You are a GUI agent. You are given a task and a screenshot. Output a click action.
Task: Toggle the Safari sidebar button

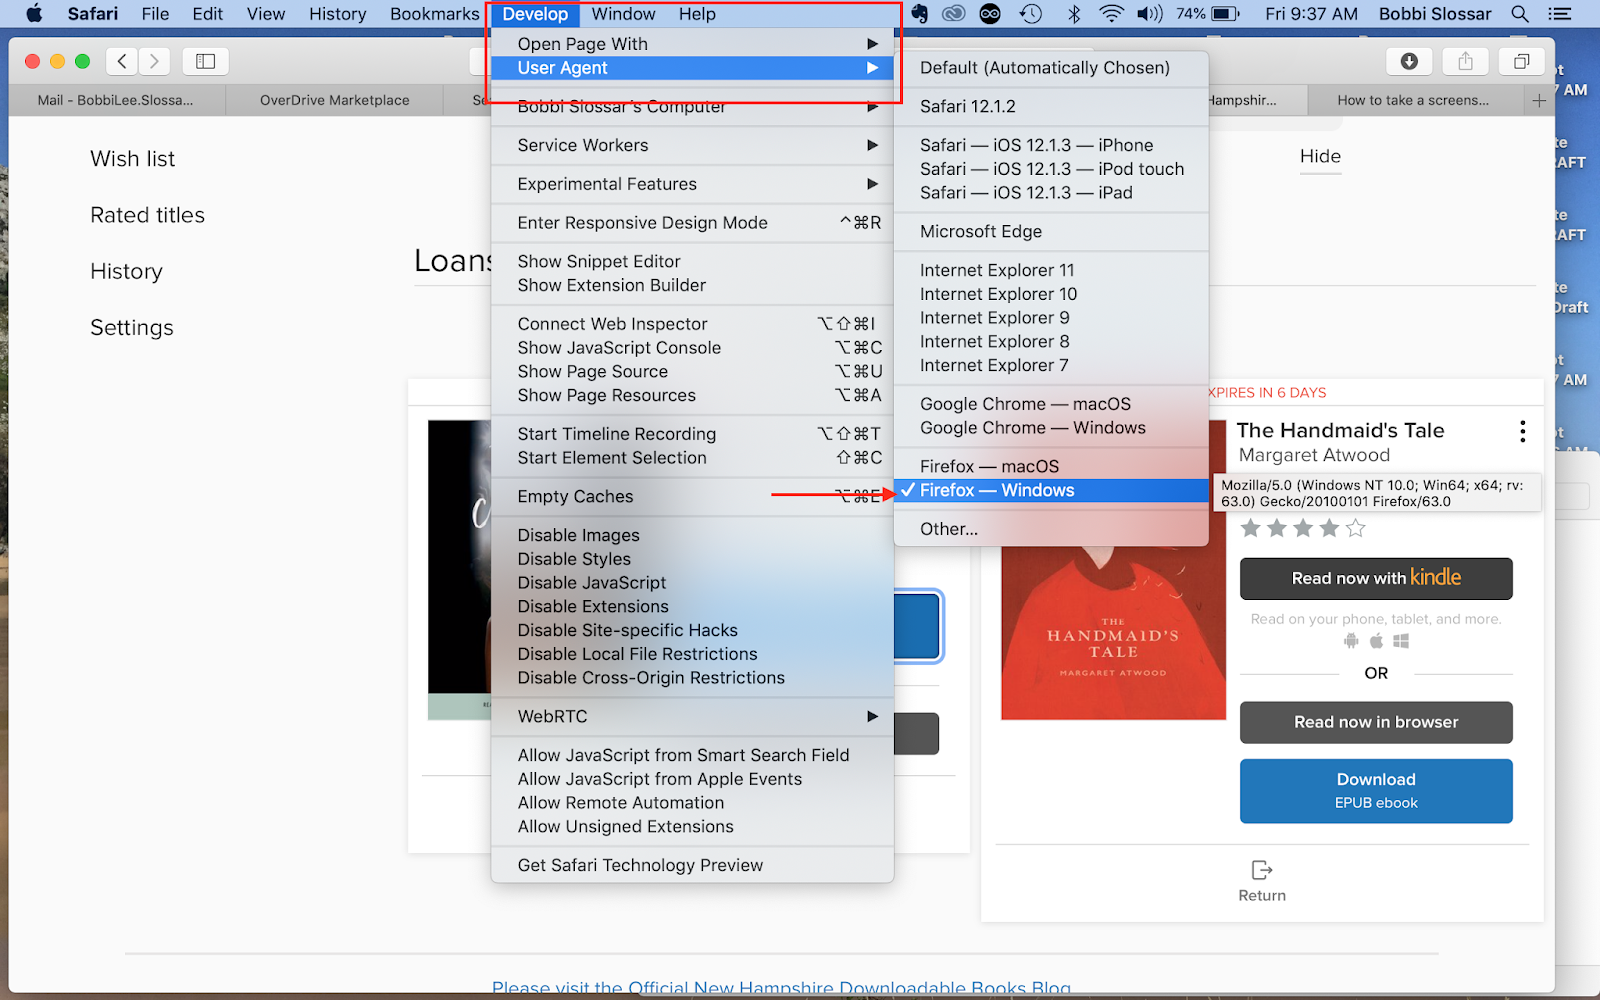(x=206, y=61)
